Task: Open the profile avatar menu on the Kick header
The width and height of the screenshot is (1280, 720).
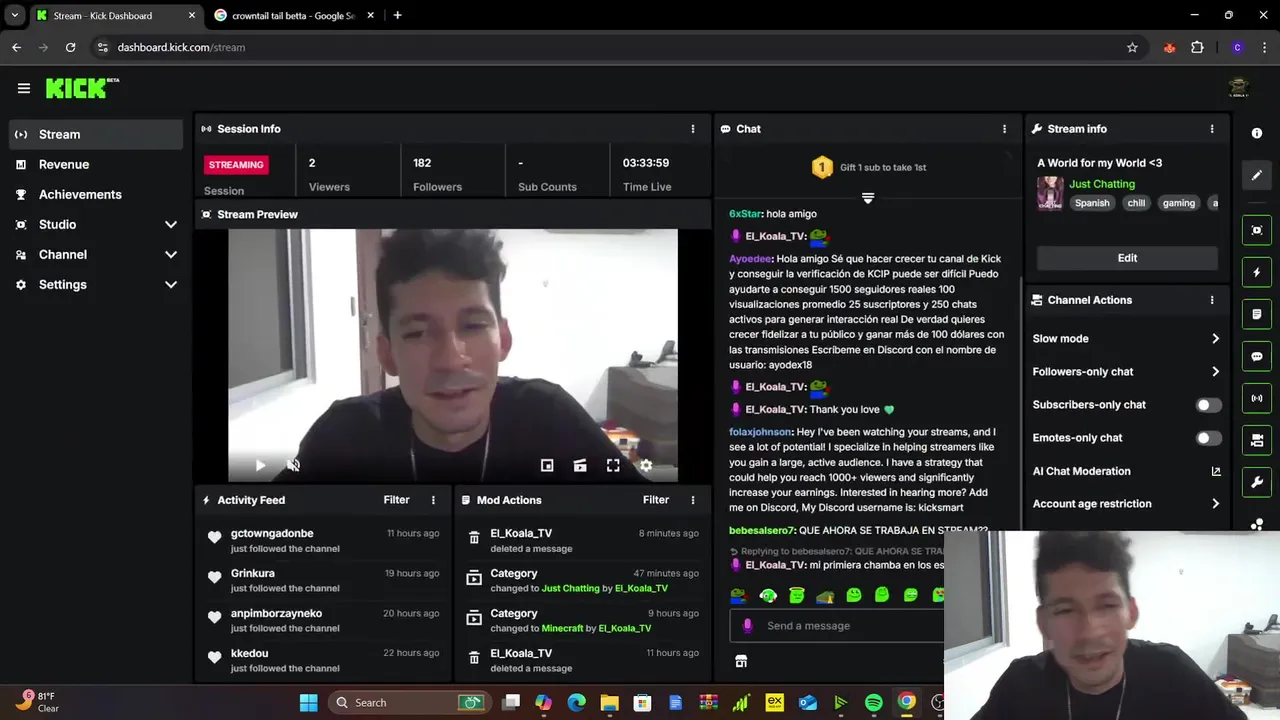Action: 1238,88
